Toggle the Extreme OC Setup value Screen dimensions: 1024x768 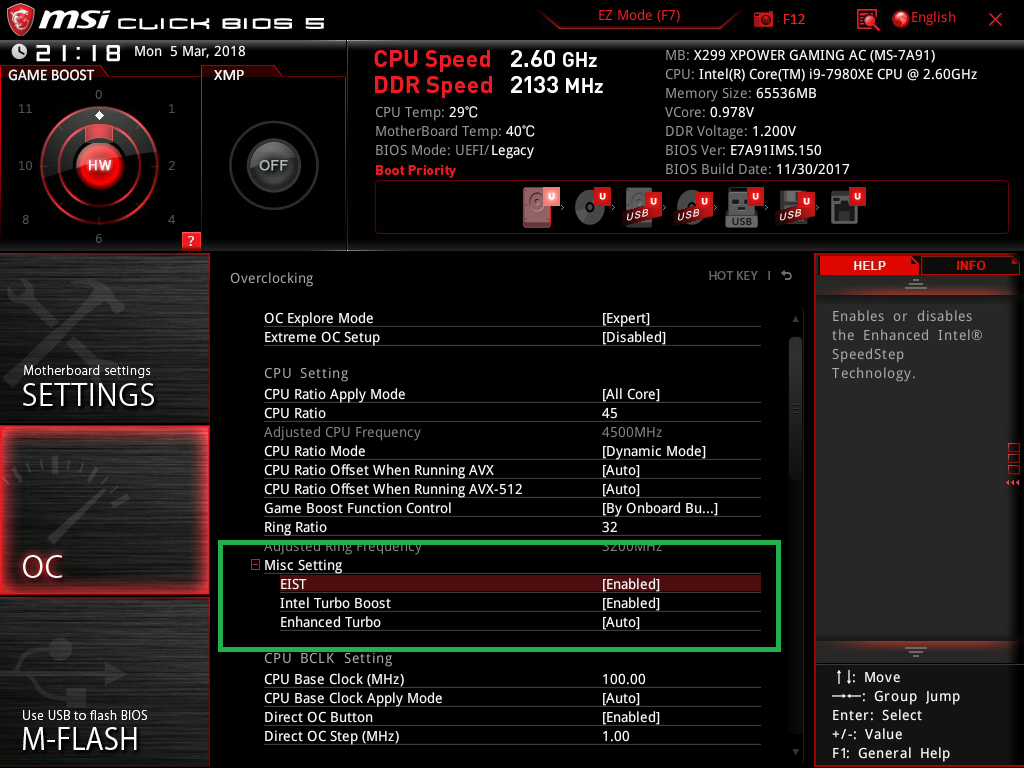[633, 337]
